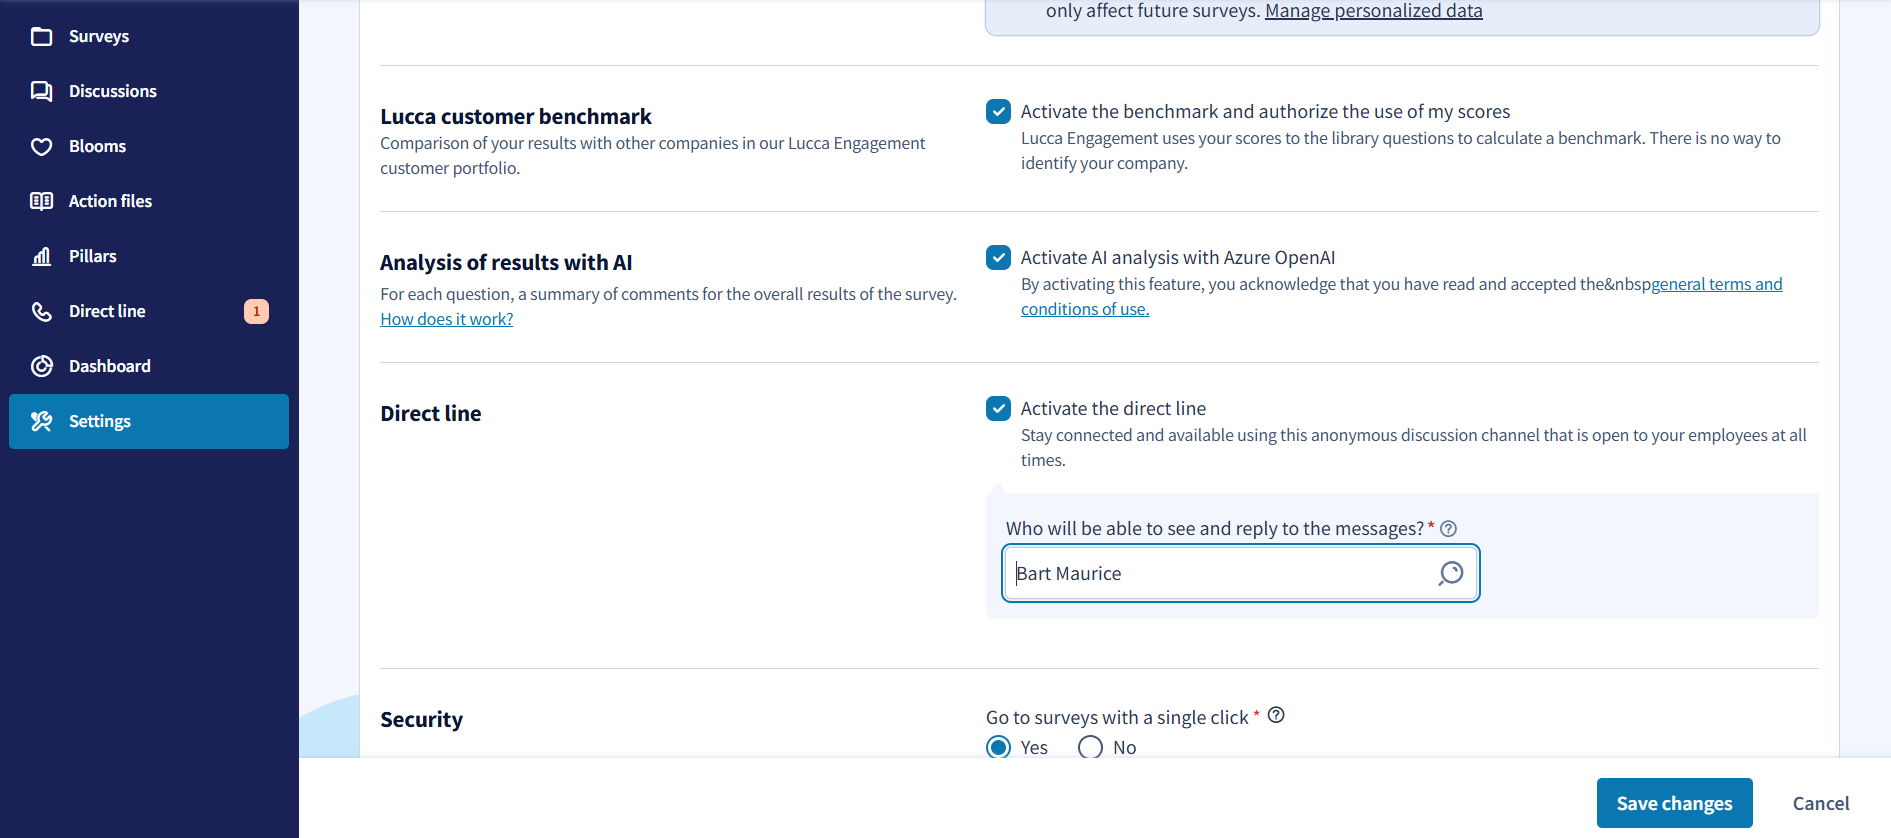
Task: Click the Direct line phone icon
Action: click(x=41, y=311)
